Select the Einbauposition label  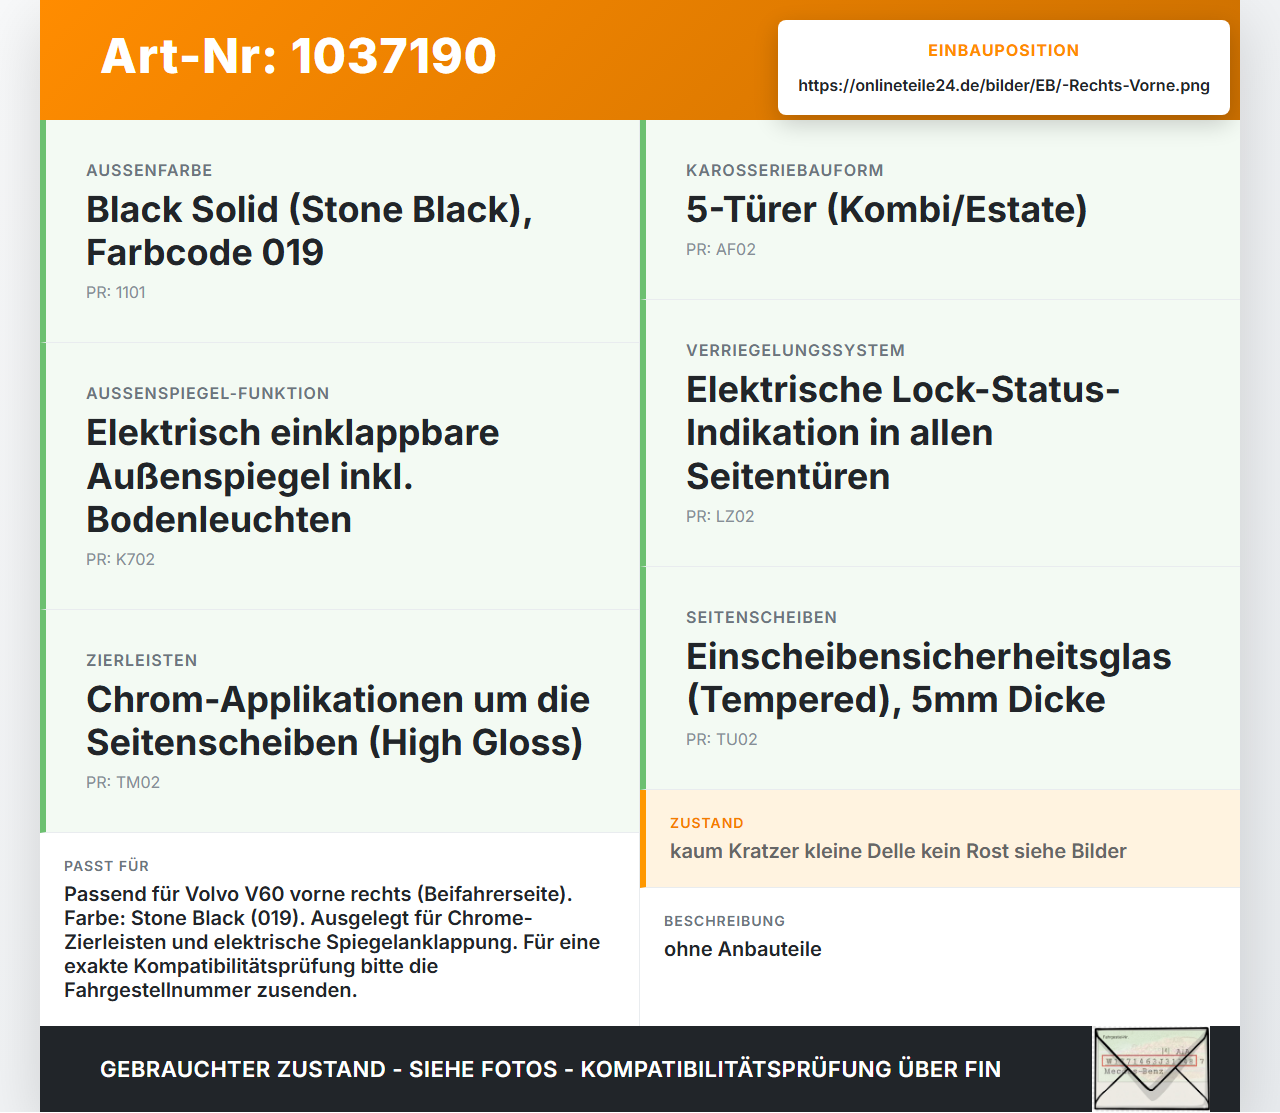1004,50
